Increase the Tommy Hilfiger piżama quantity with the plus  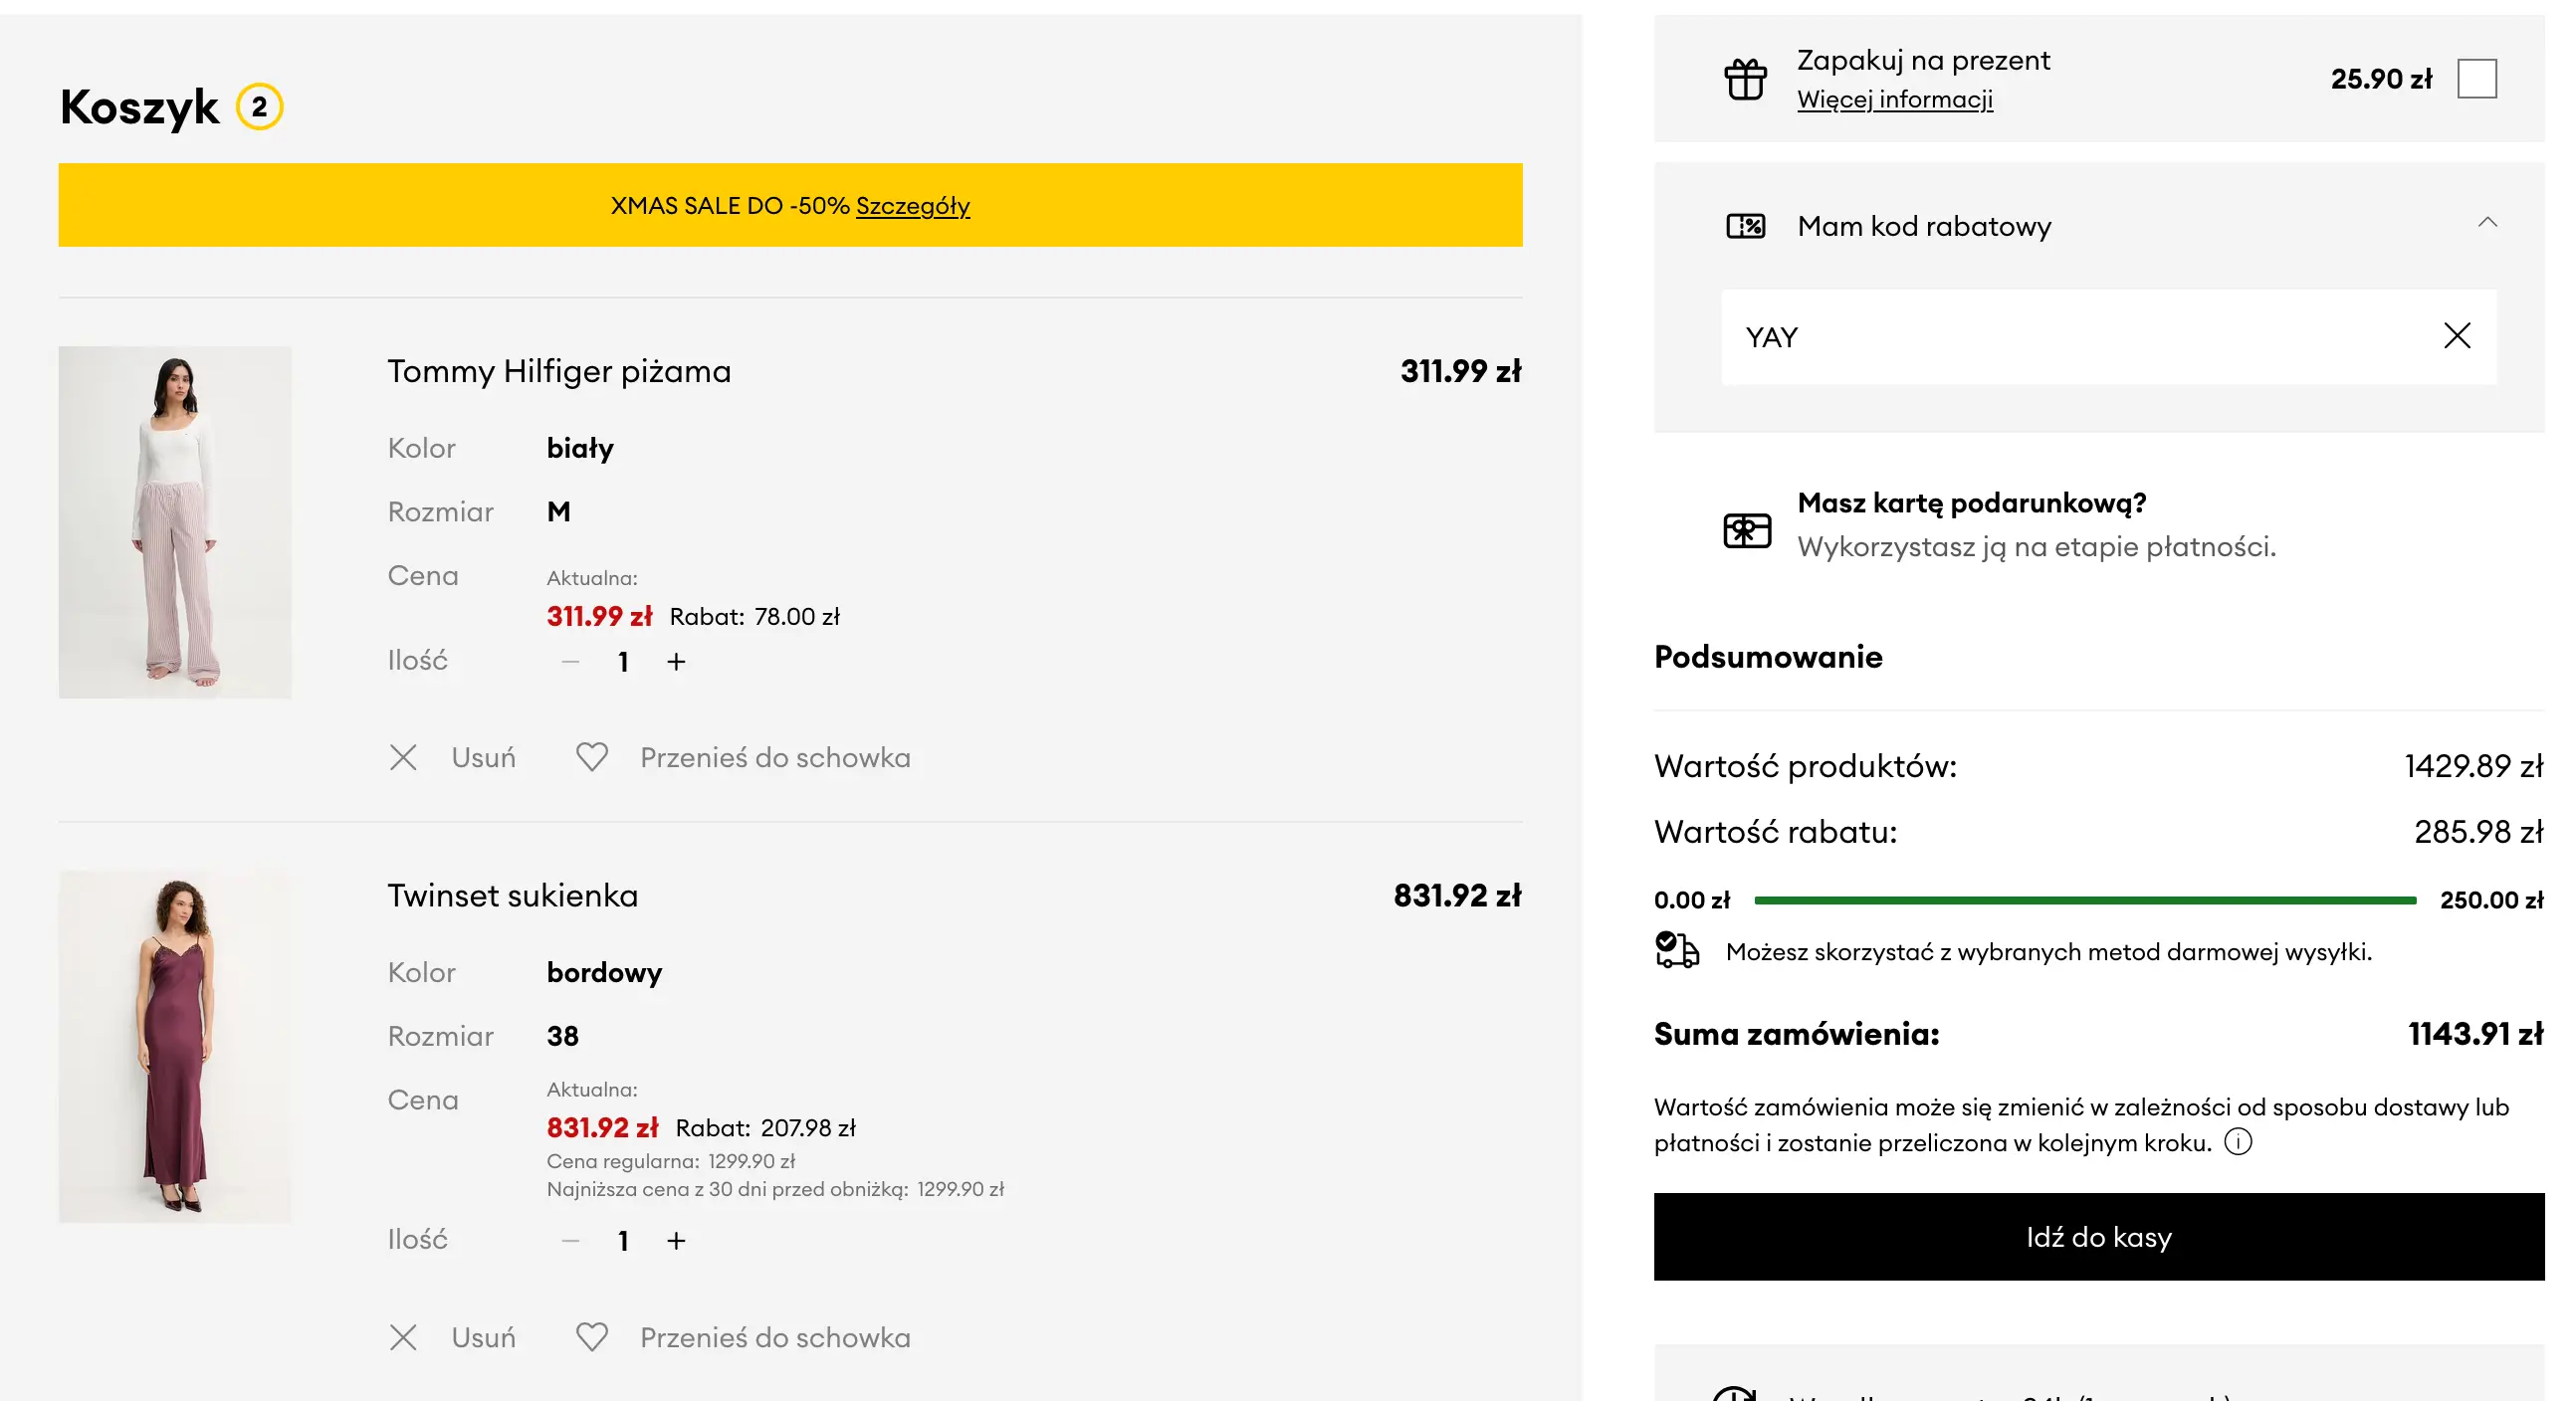676,662
